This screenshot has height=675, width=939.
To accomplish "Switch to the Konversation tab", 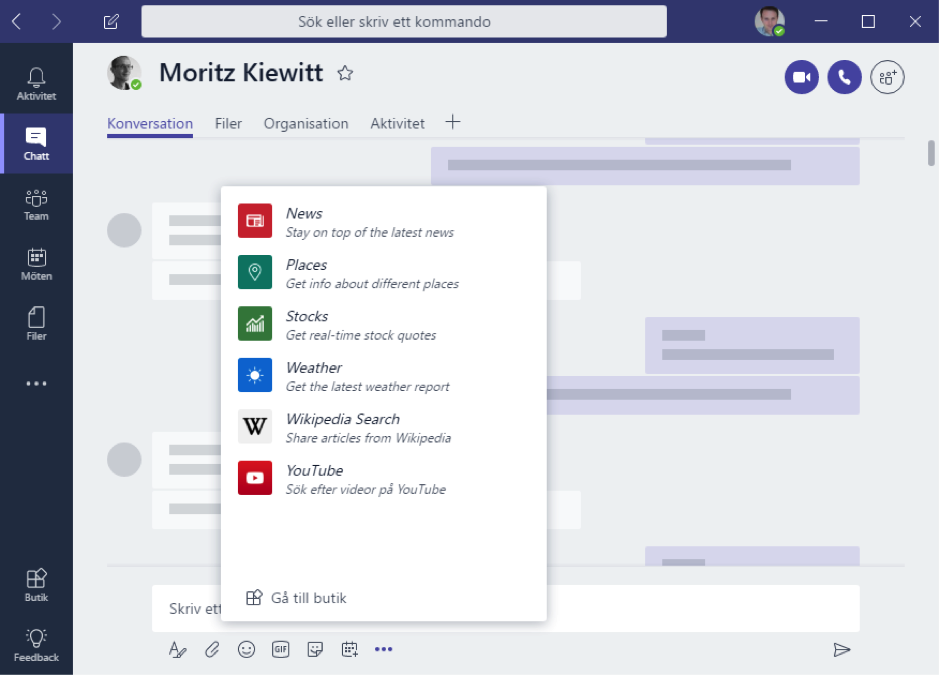I will 150,123.
